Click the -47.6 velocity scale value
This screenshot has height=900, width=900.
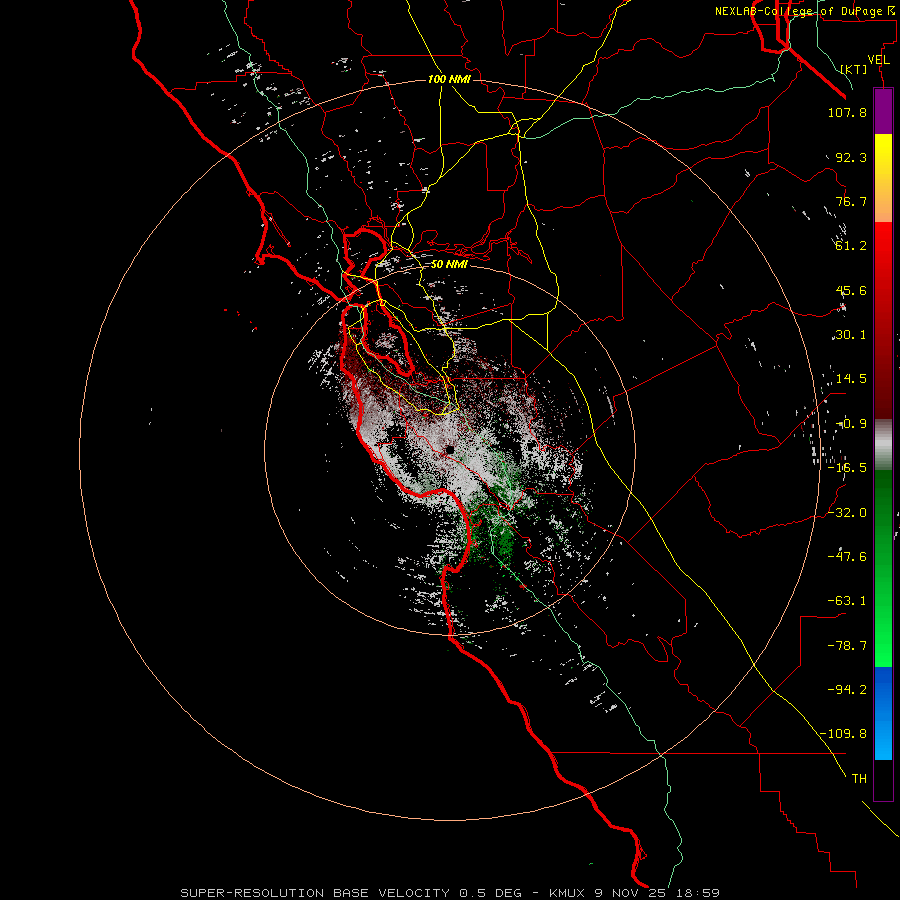click(x=847, y=557)
